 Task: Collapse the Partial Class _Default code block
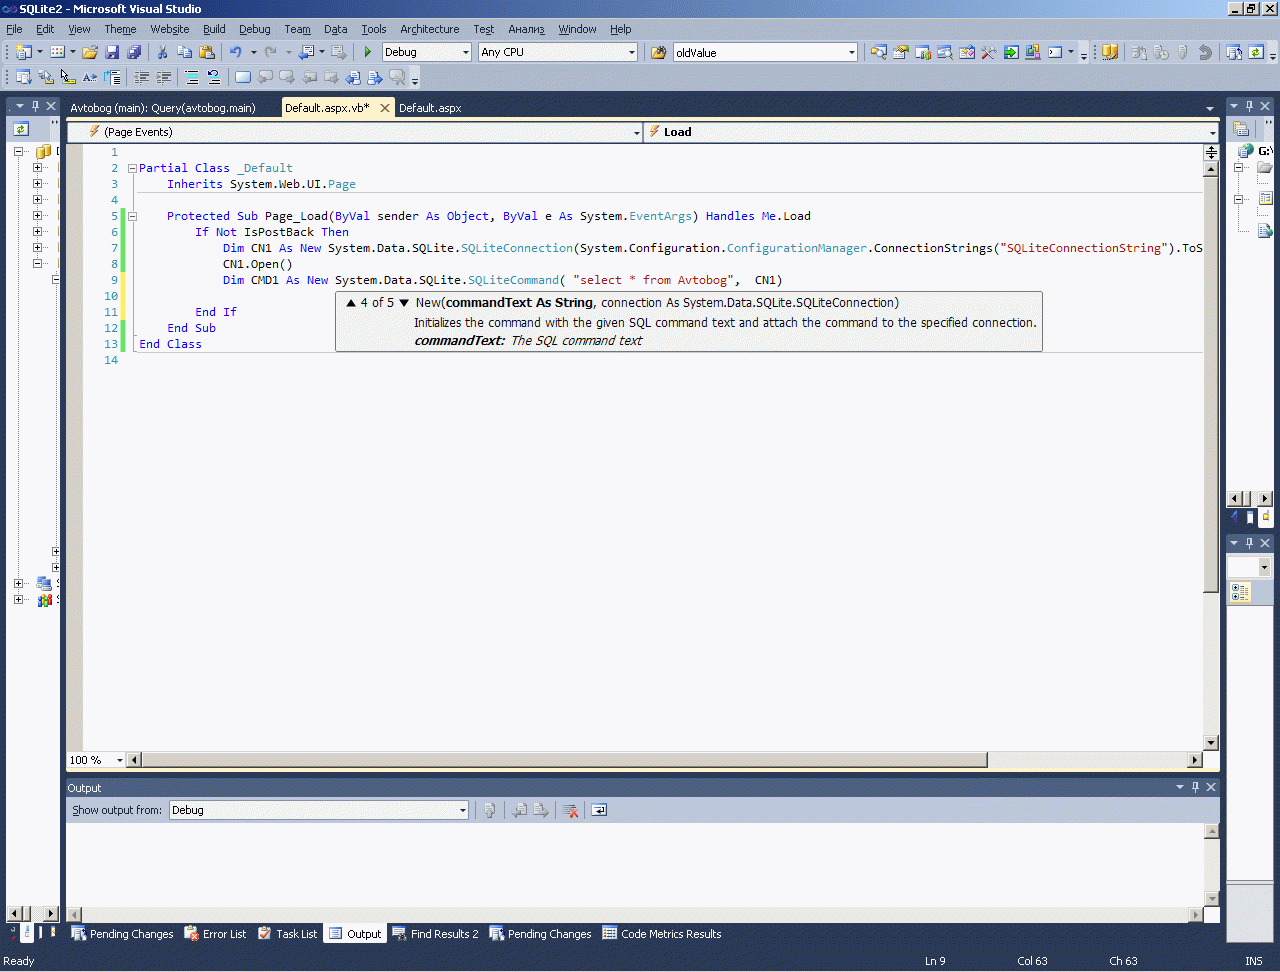tap(132, 168)
